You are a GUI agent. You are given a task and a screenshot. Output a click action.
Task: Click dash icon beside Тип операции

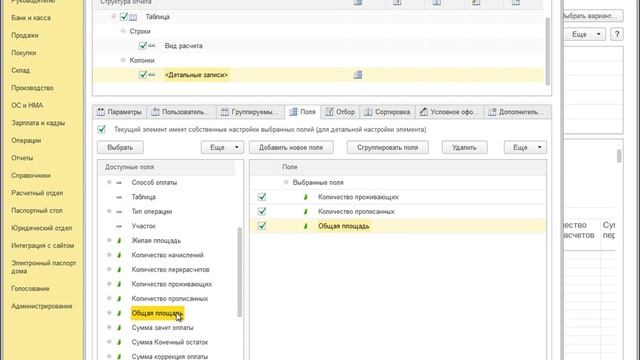pos(119,212)
